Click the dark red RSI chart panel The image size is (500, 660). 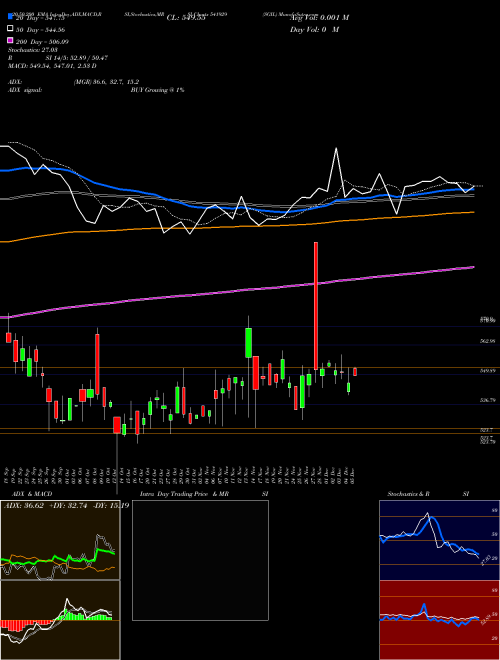pyautogui.click(x=439, y=620)
